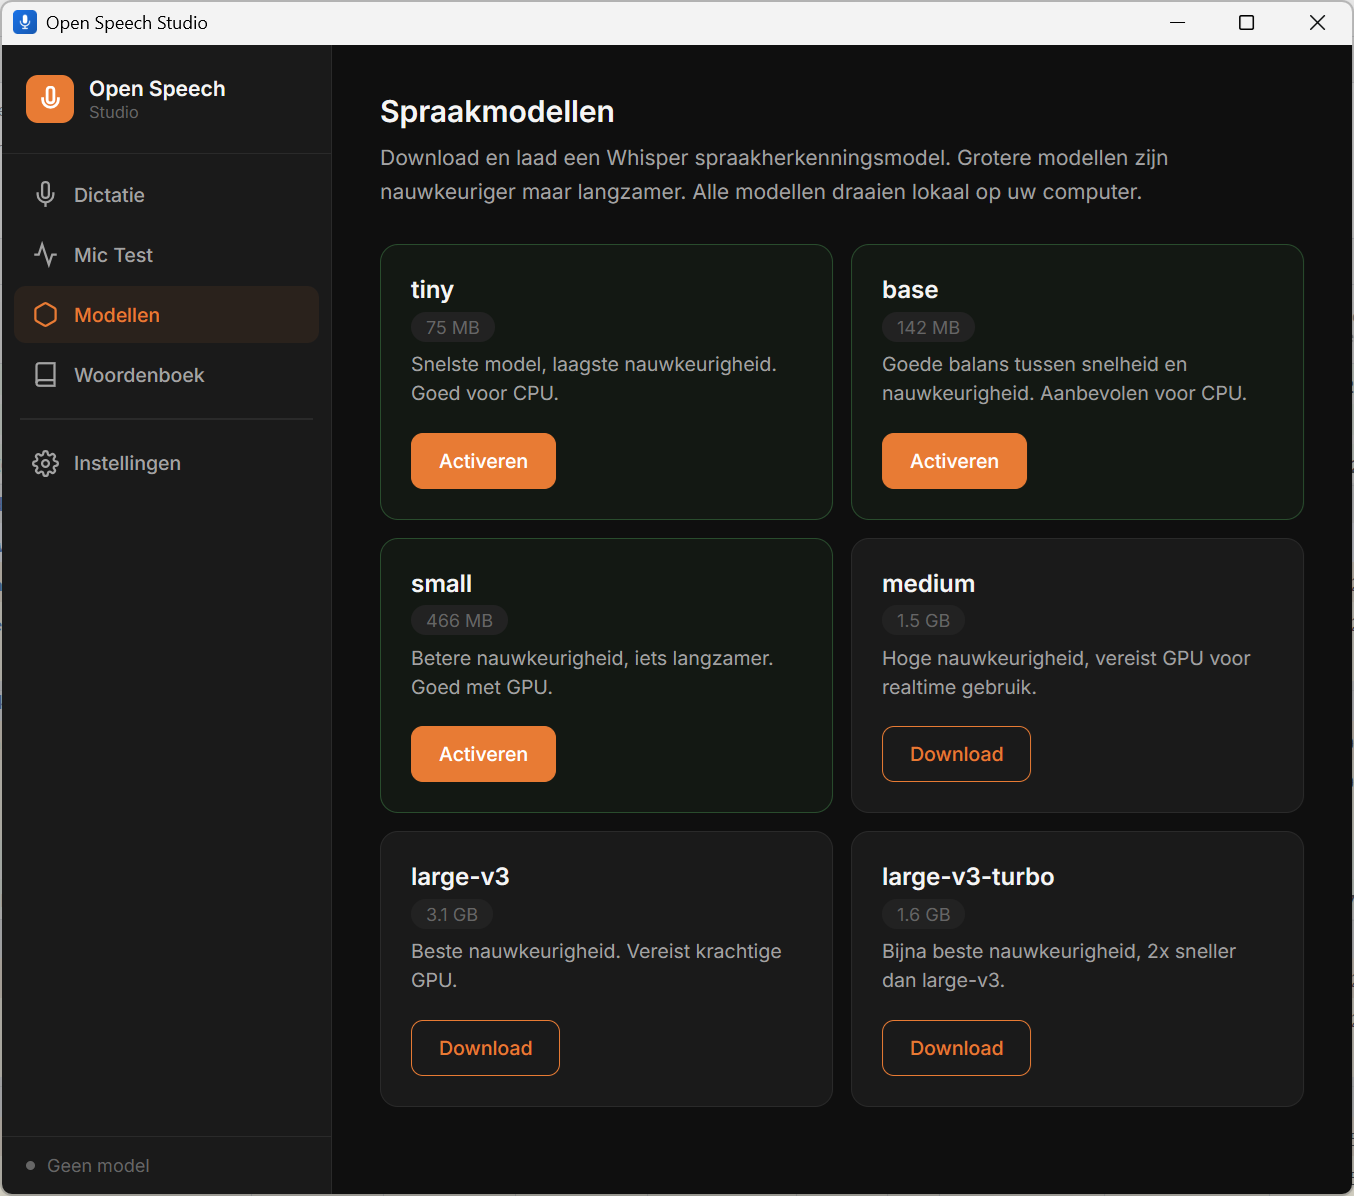Click the Geen model status dot

[30, 1166]
